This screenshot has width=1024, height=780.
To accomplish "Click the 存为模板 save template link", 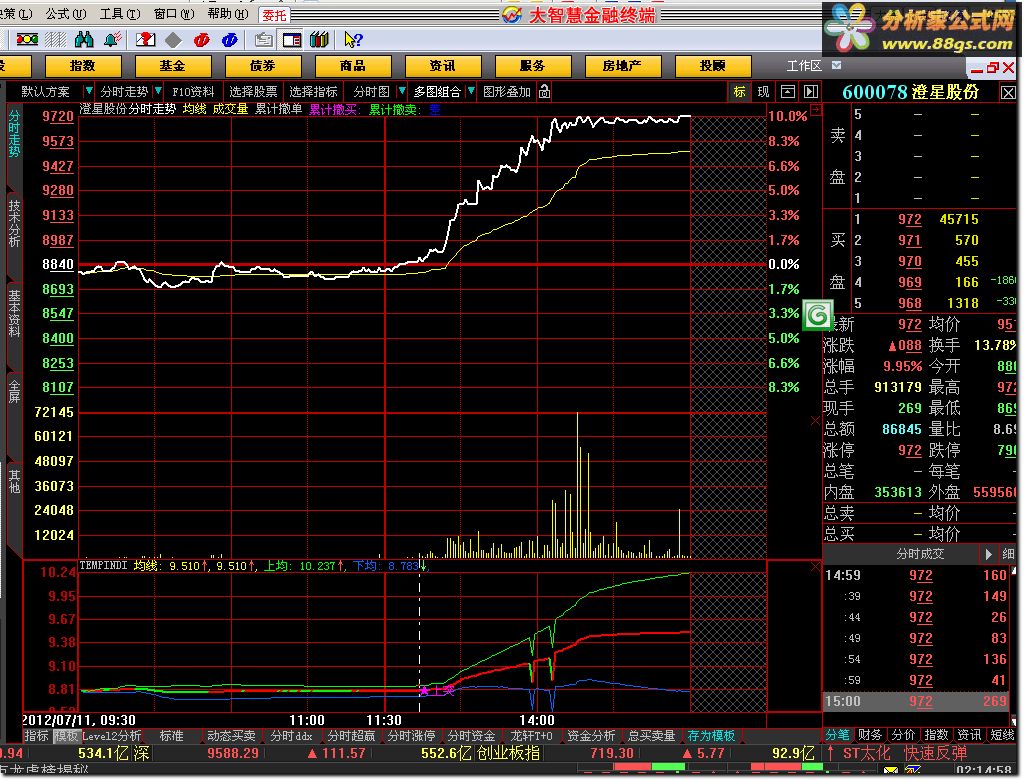I will point(712,736).
